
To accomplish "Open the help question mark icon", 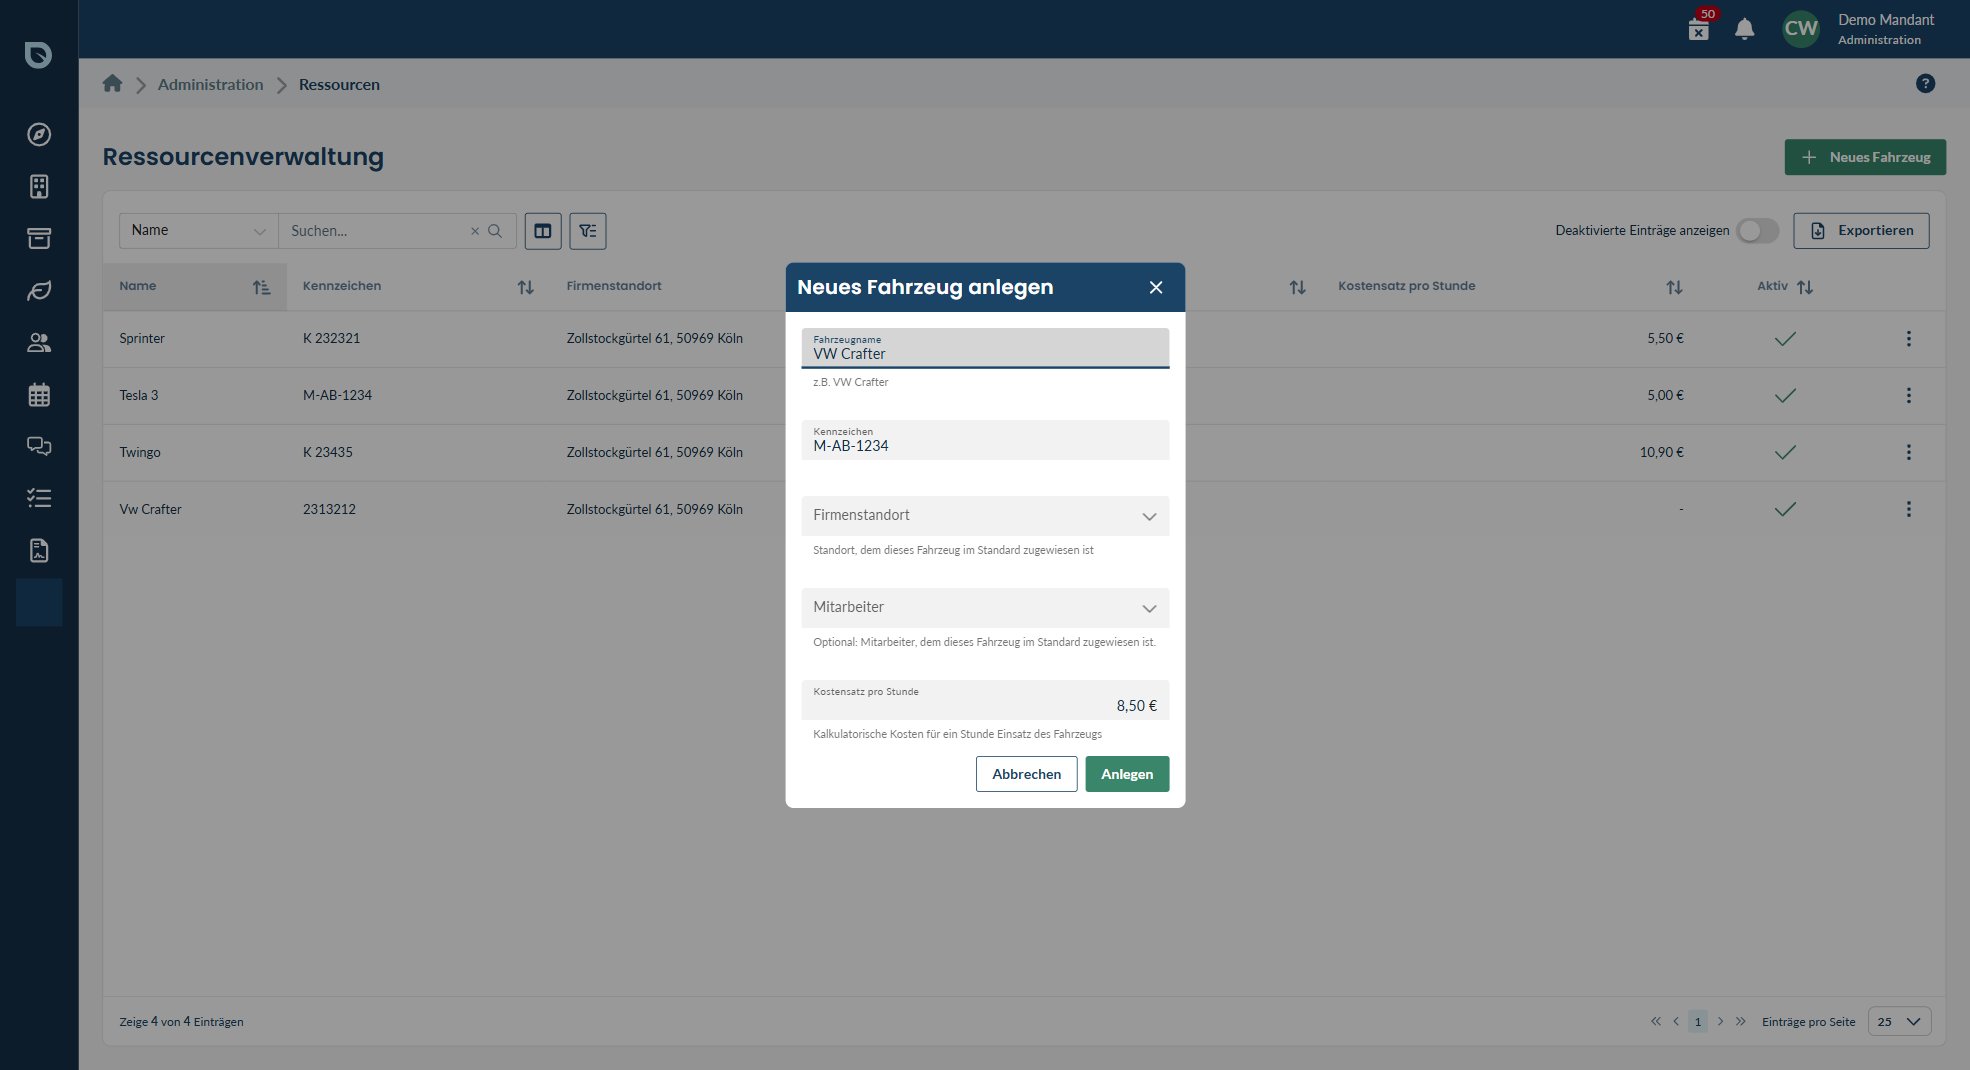I will point(1925,84).
